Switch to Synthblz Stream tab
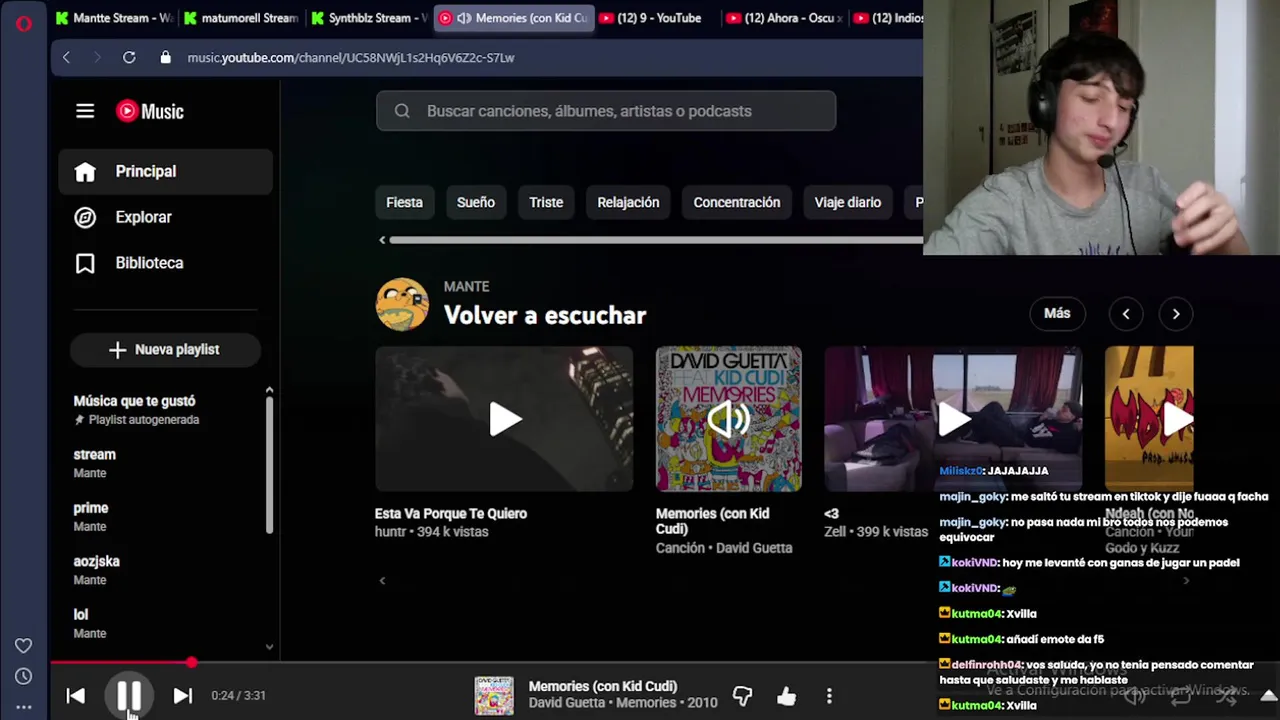 coord(368,18)
